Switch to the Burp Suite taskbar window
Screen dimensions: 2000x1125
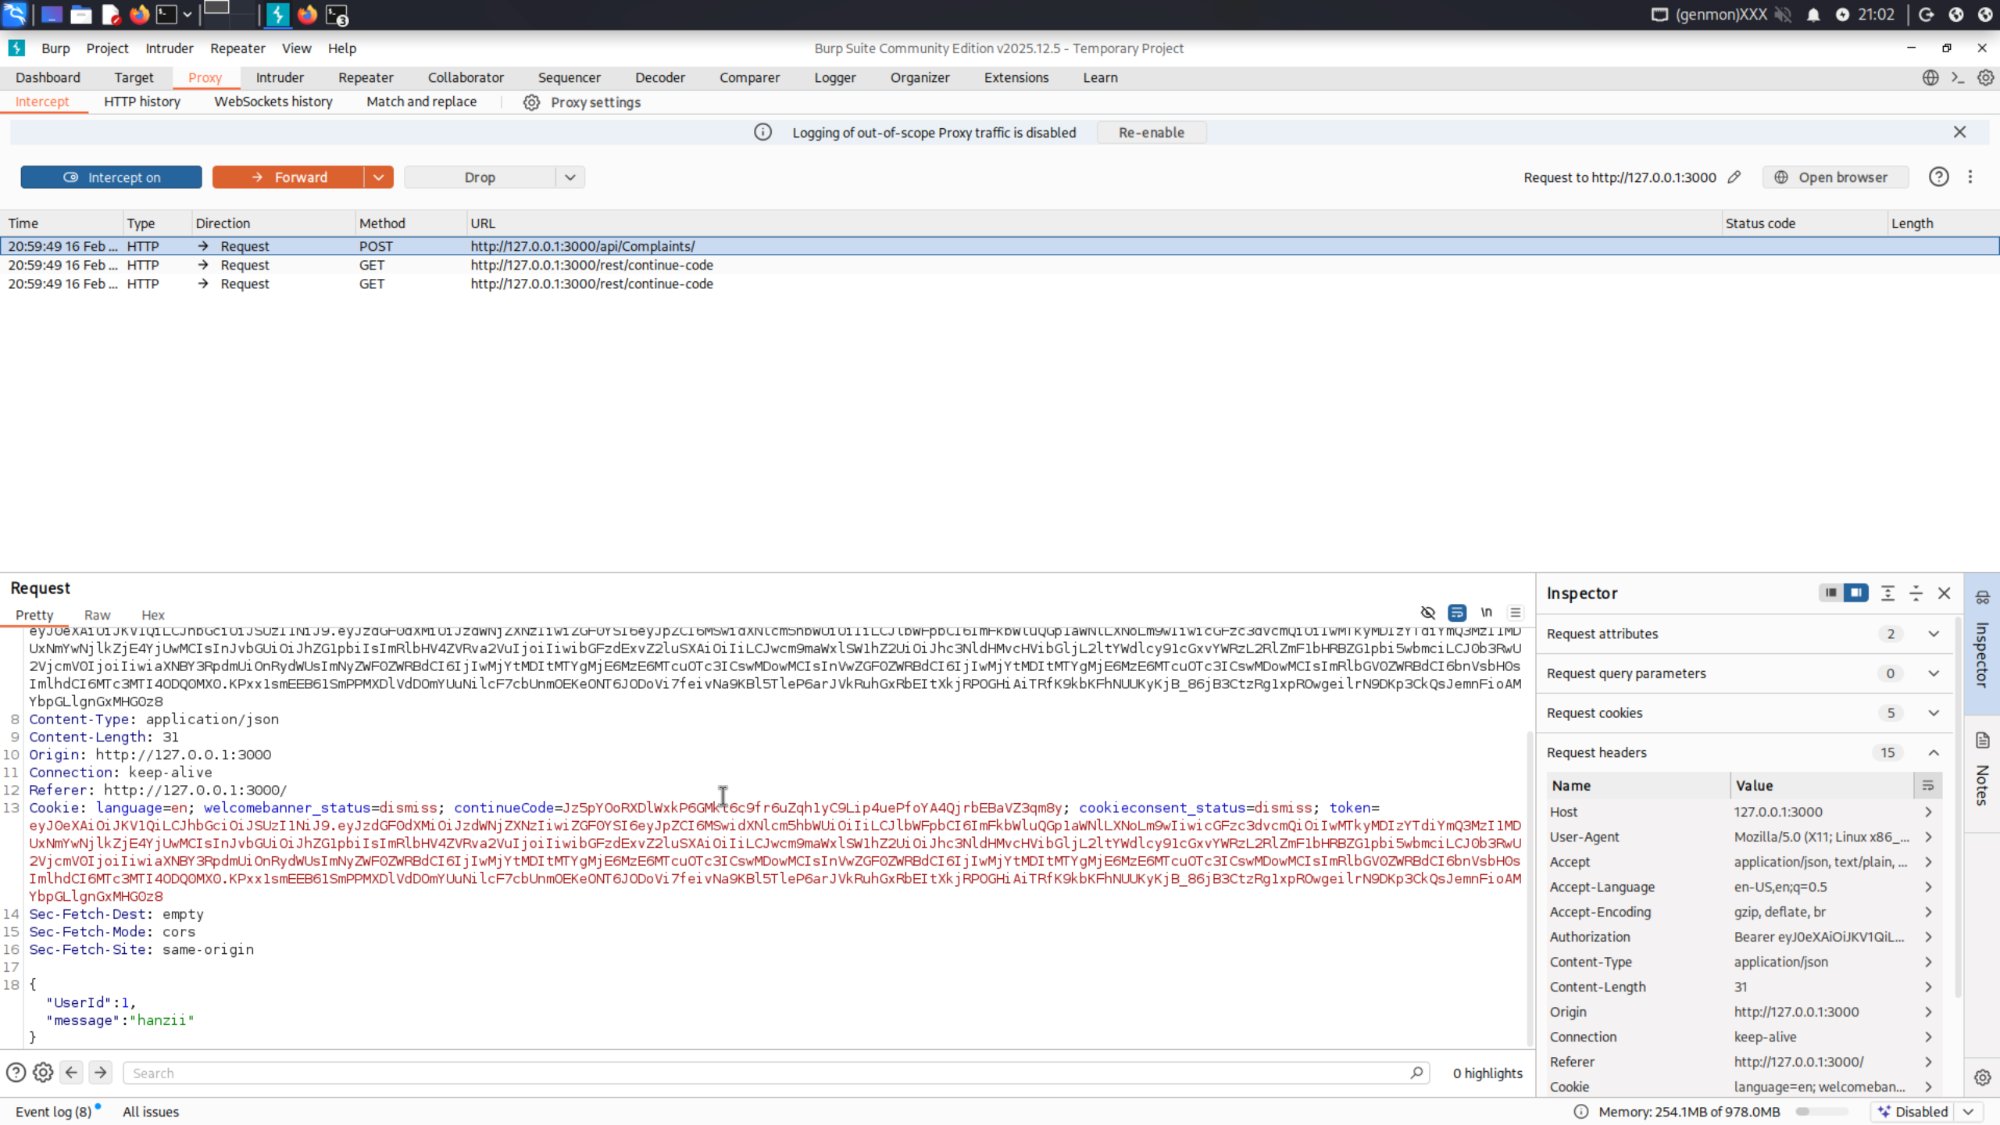pos(278,14)
